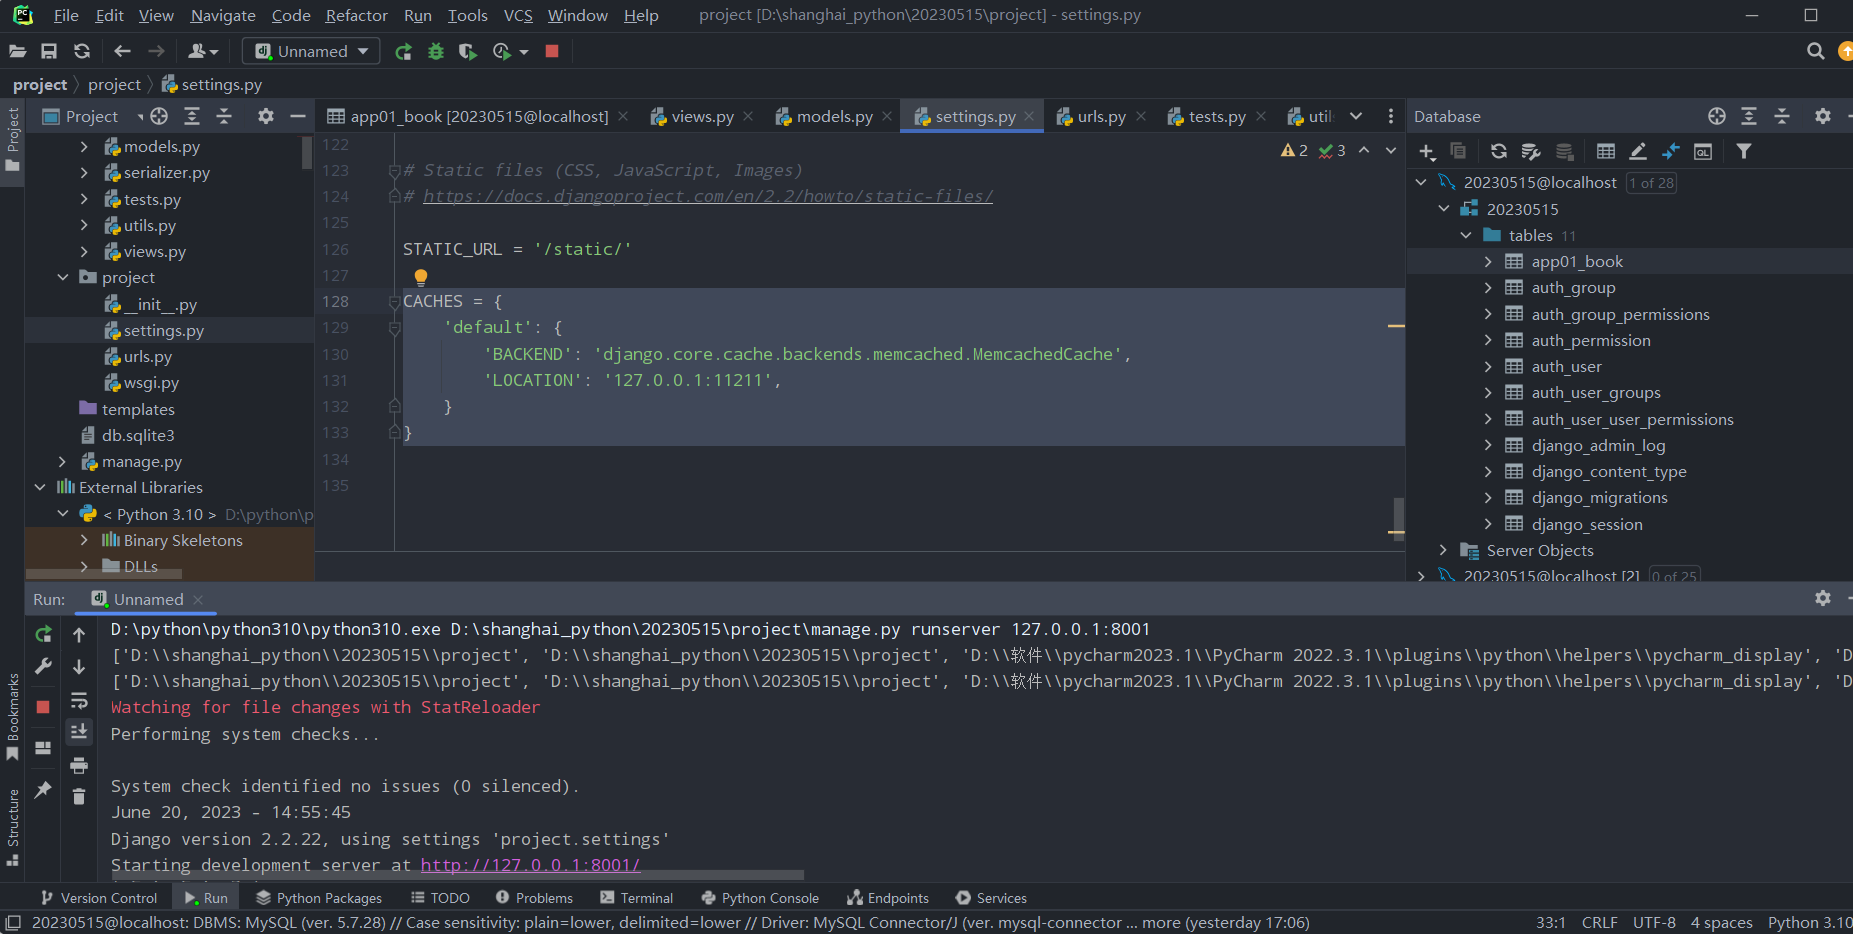The width and height of the screenshot is (1853, 934).
Task: Save all files with the floppy disk icon
Action: tap(49, 51)
